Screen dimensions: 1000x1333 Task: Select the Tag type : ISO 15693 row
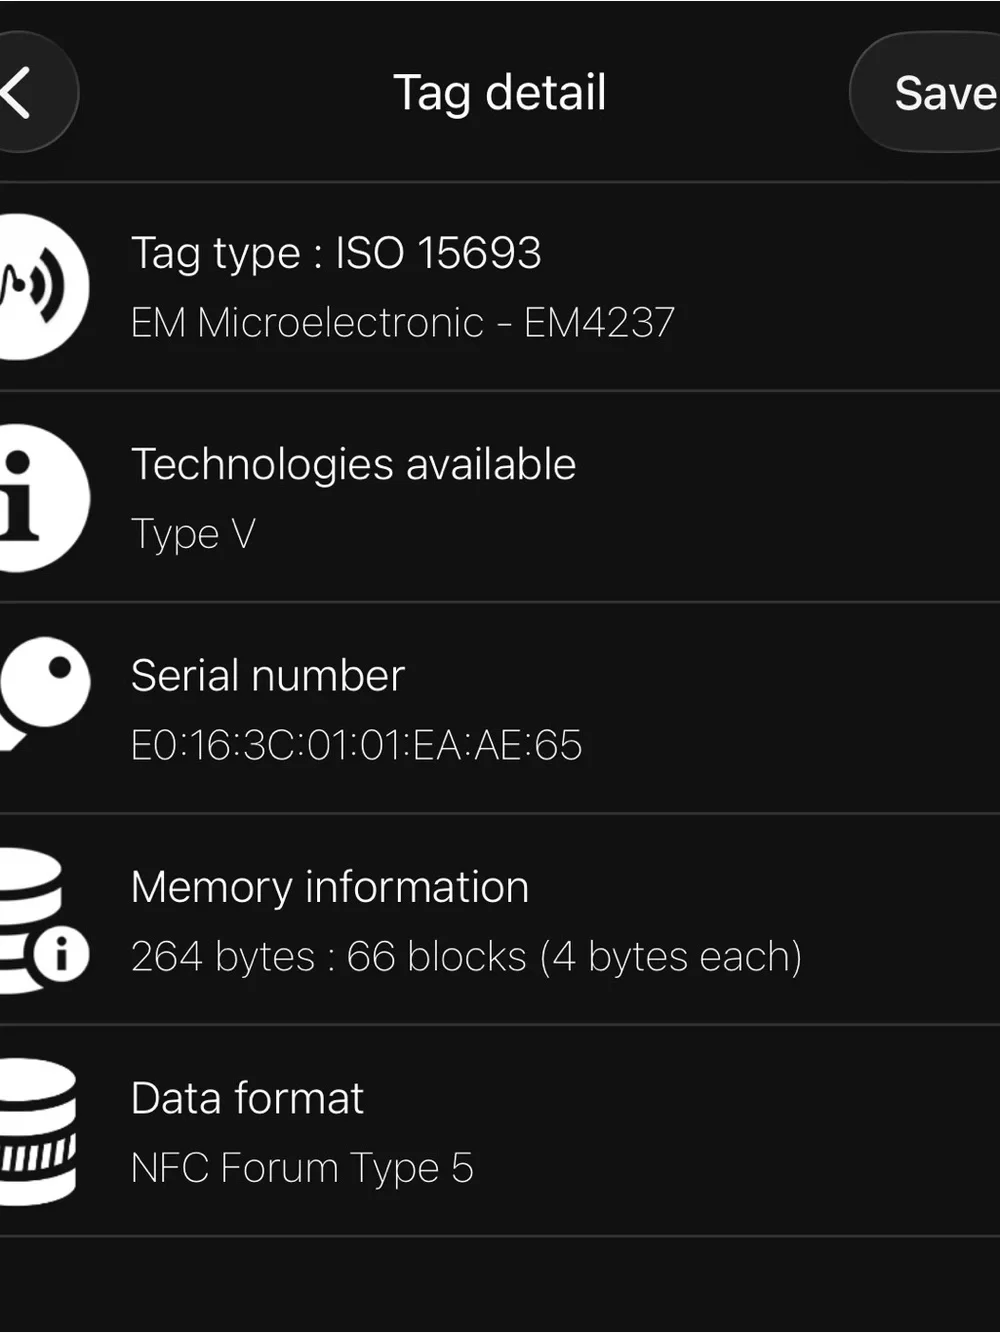(x=500, y=287)
